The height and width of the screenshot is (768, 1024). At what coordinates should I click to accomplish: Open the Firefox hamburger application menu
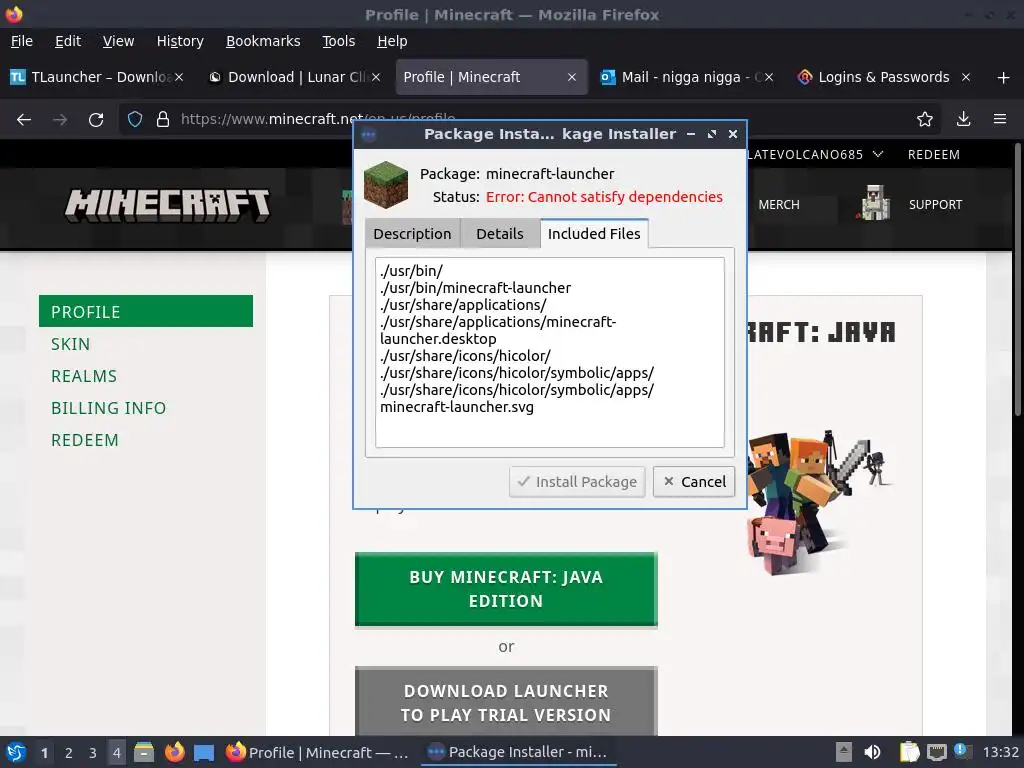[1000, 120]
